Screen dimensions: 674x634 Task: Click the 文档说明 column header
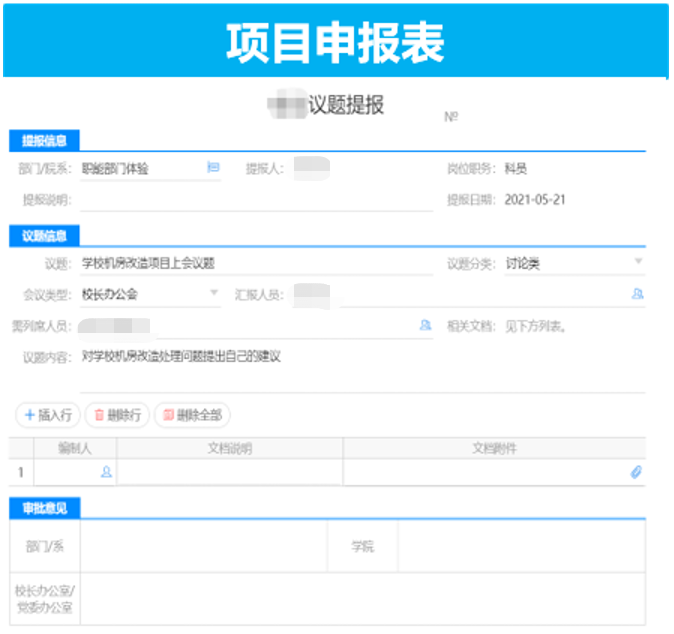pos(230,448)
